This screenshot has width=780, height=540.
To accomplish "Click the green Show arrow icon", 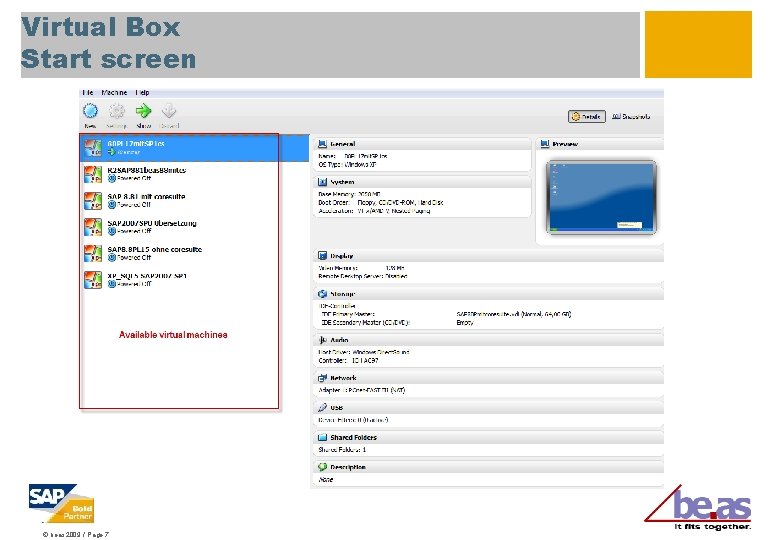I will pos(143,111).
